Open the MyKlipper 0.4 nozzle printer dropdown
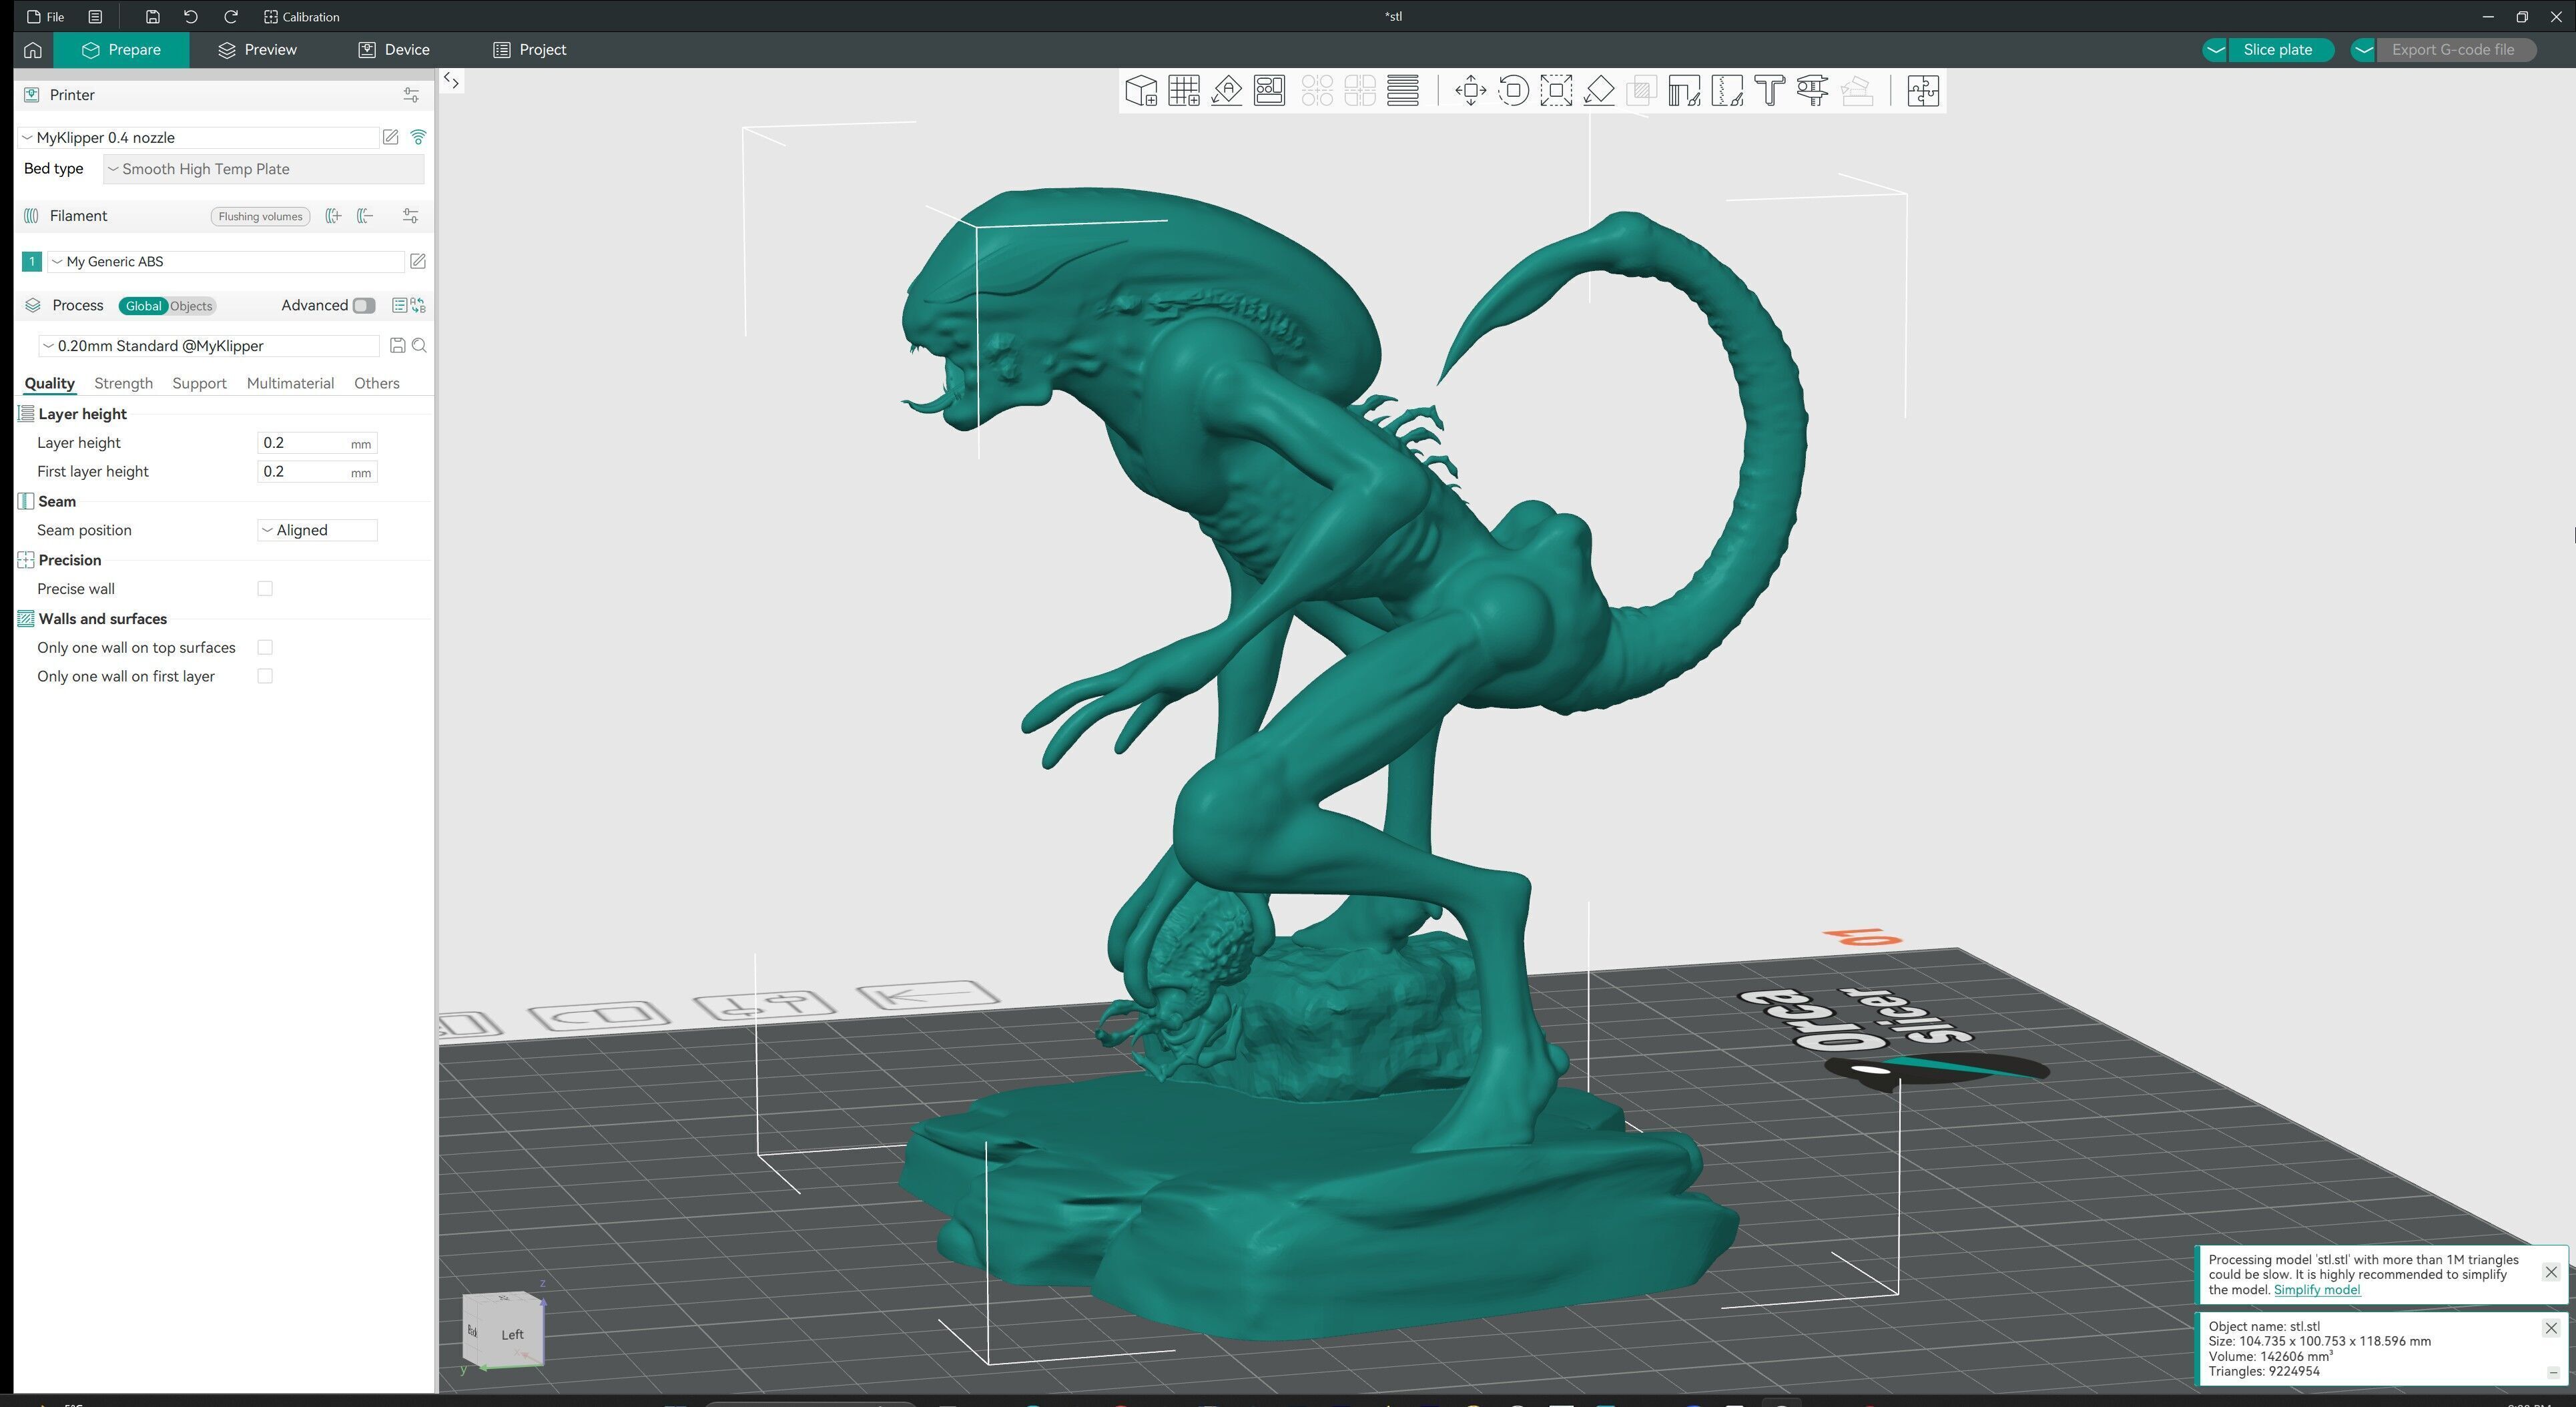 coord(198,138)
